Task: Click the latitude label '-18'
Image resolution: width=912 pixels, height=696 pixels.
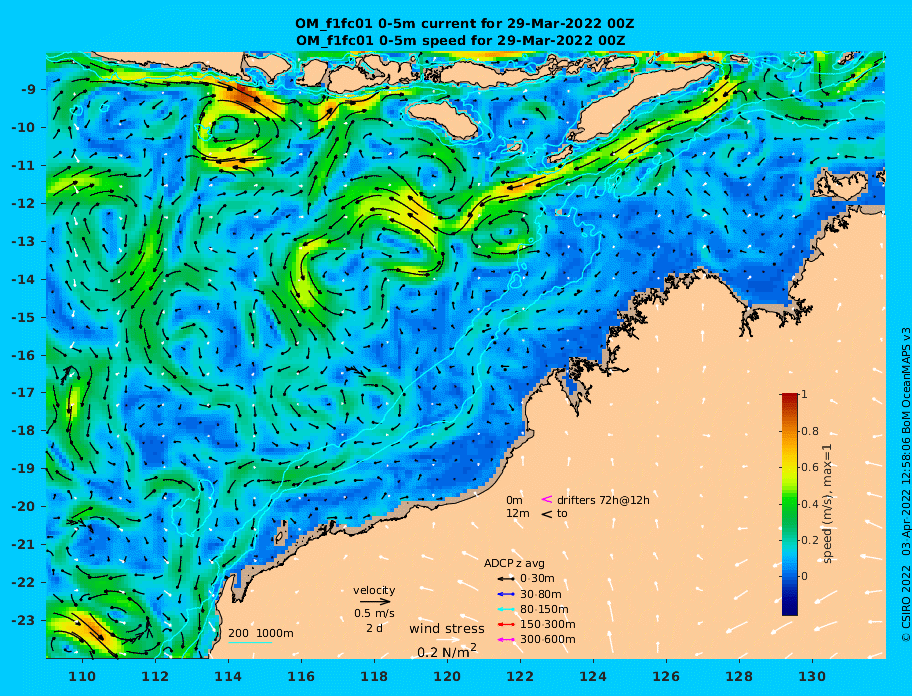Action: point(23,430)
